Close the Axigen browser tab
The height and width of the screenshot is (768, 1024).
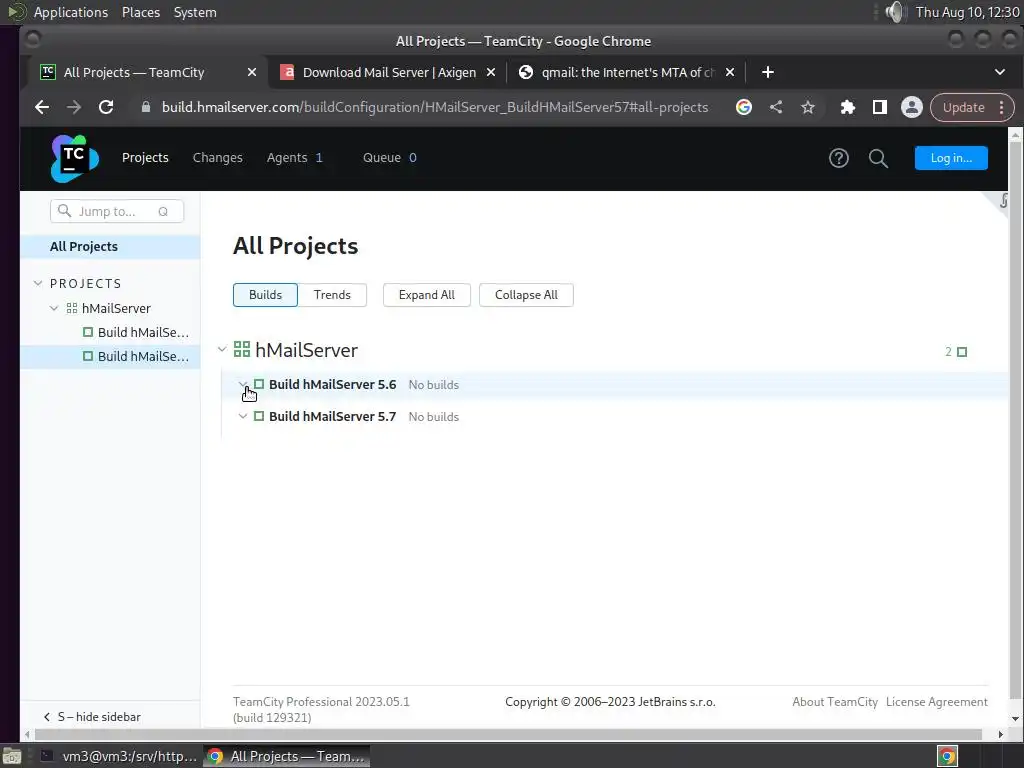(x=491, y=72)
